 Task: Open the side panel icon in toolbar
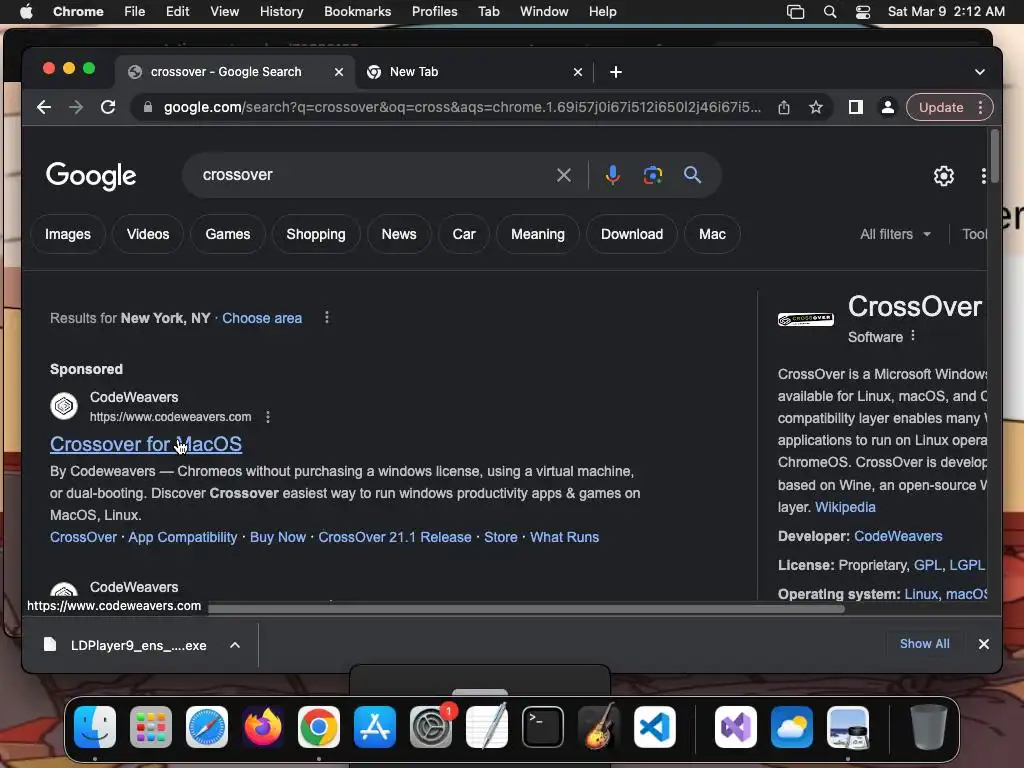tap(856, 107)
